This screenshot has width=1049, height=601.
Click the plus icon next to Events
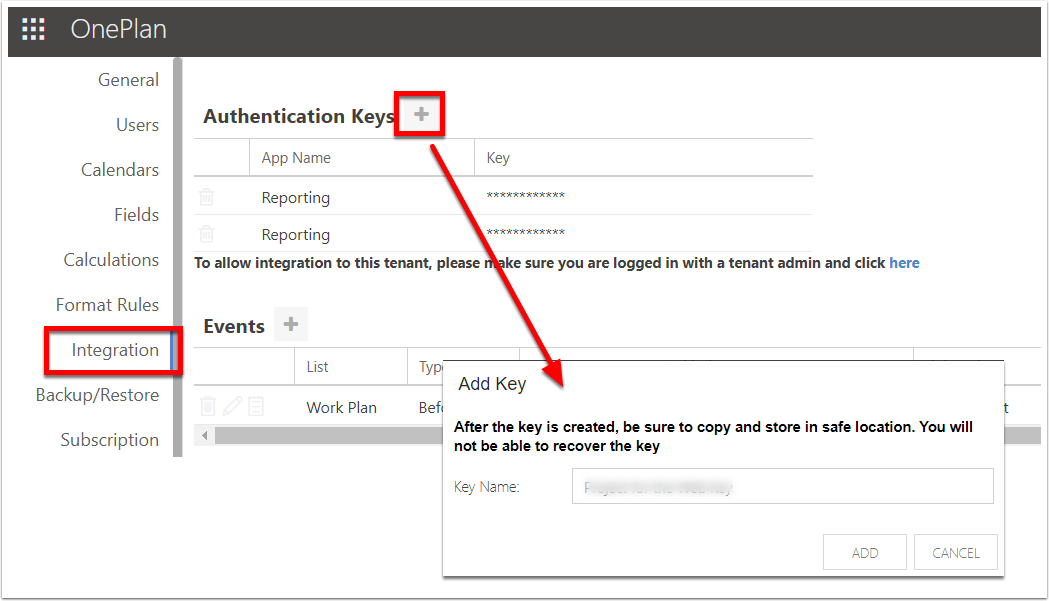291,324
